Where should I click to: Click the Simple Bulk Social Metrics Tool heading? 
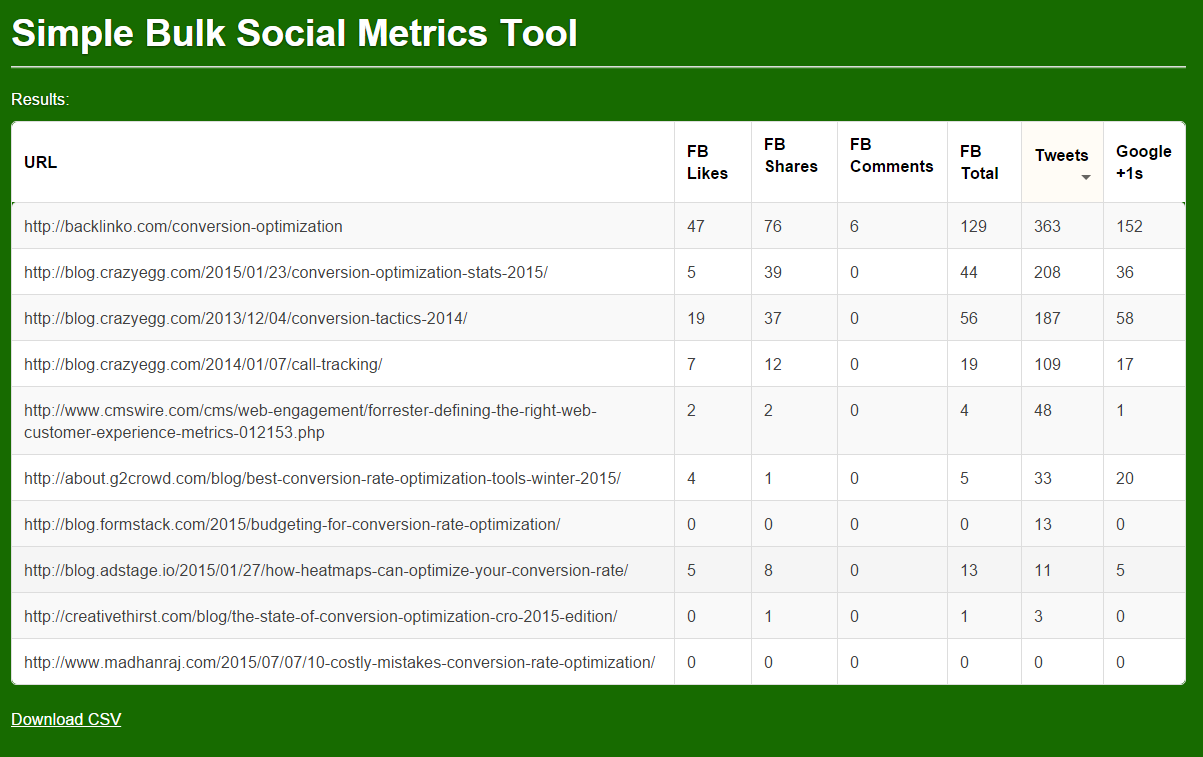click(x=295, y=33)
